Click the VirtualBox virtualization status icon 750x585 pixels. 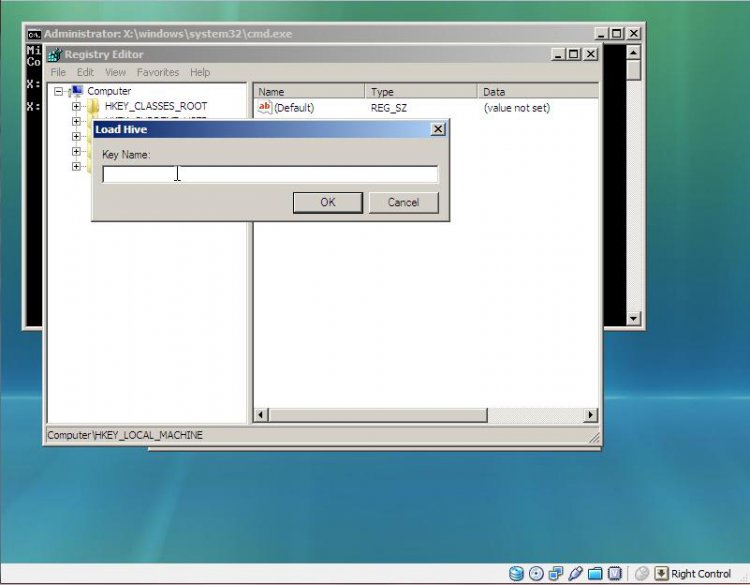point(615,573)
